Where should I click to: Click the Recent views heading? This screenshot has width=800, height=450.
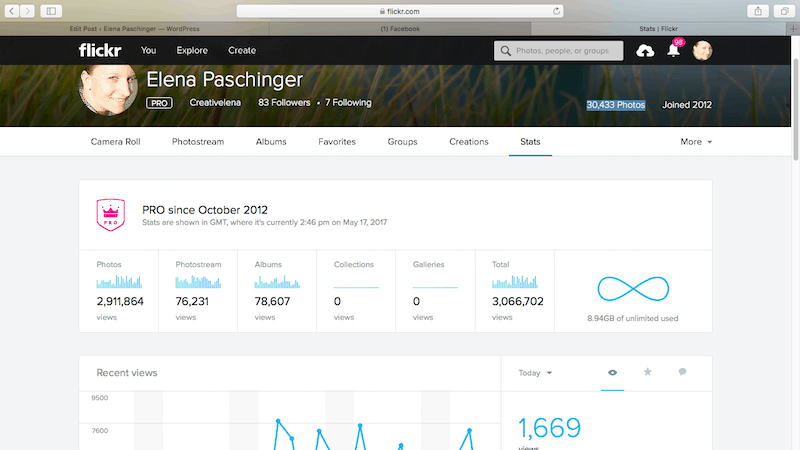127,373
